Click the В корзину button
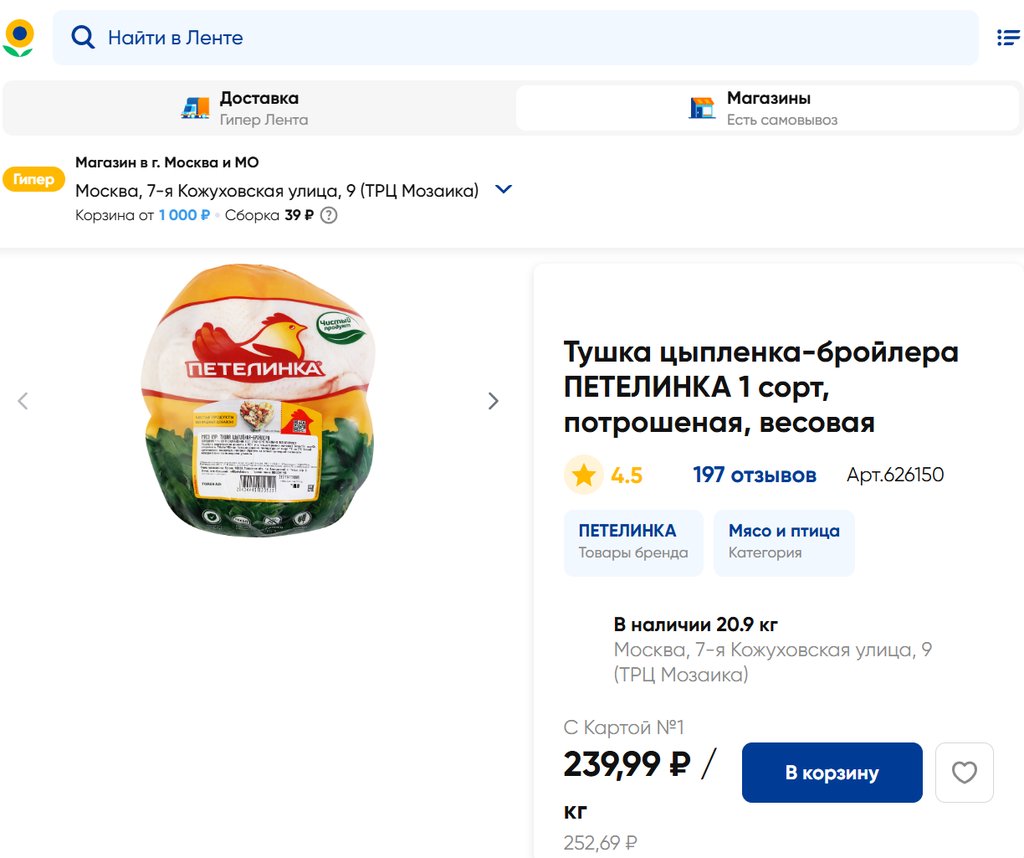 (831, 772)
